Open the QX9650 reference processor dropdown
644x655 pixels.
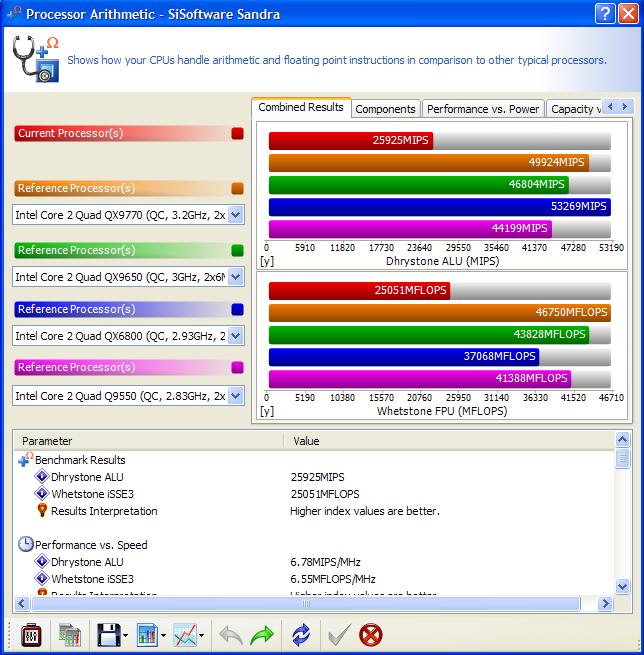click(x=236, y=277)
